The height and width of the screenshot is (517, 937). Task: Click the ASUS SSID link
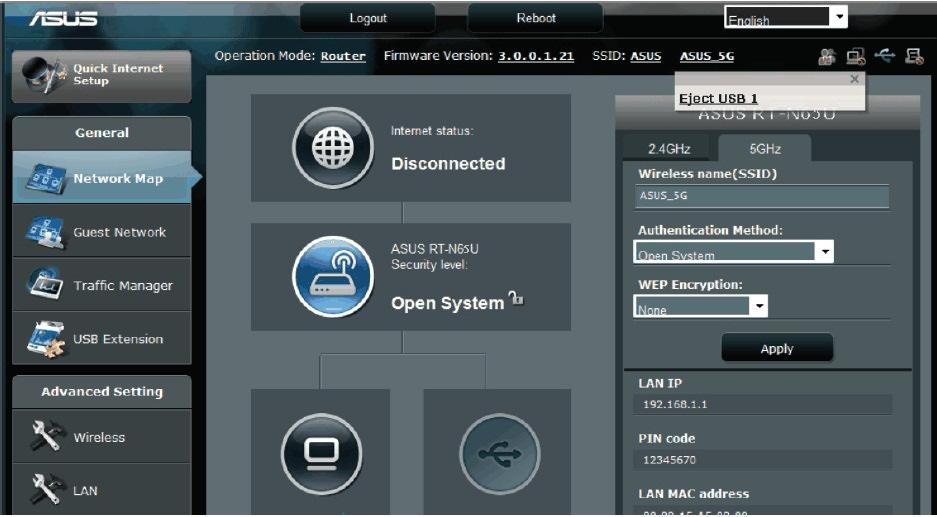tap(646, 56)
